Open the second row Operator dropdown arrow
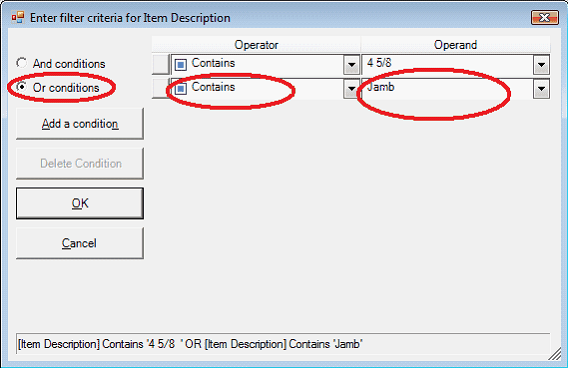Viewport: 569px width, 369px height. [x=351, y=89]
